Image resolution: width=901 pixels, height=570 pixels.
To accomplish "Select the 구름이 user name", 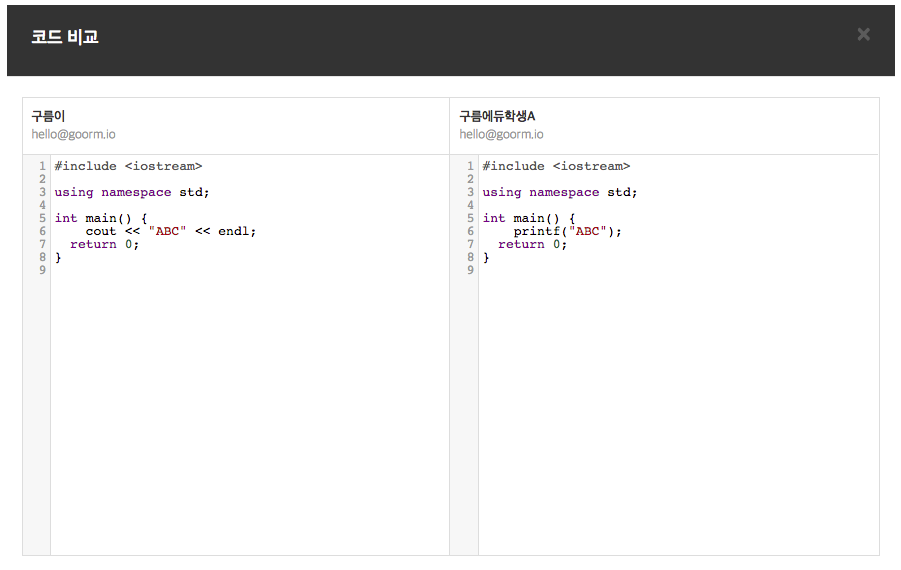I will (x=48, y=116).
